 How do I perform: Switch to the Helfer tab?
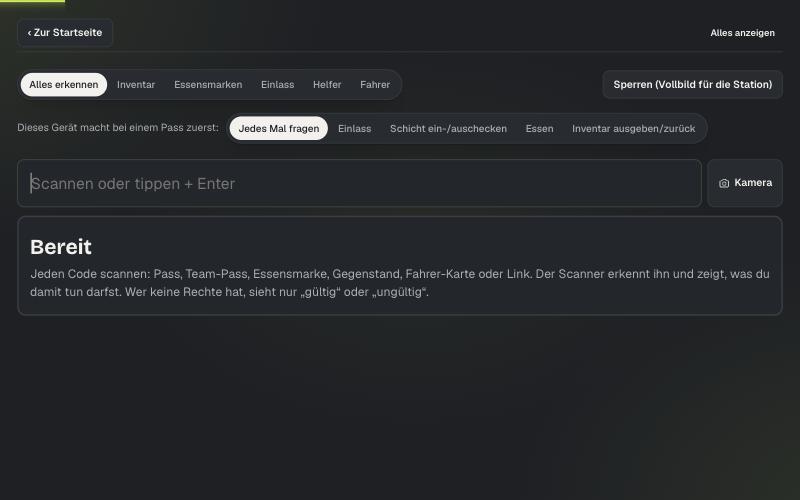click(327, 85)
